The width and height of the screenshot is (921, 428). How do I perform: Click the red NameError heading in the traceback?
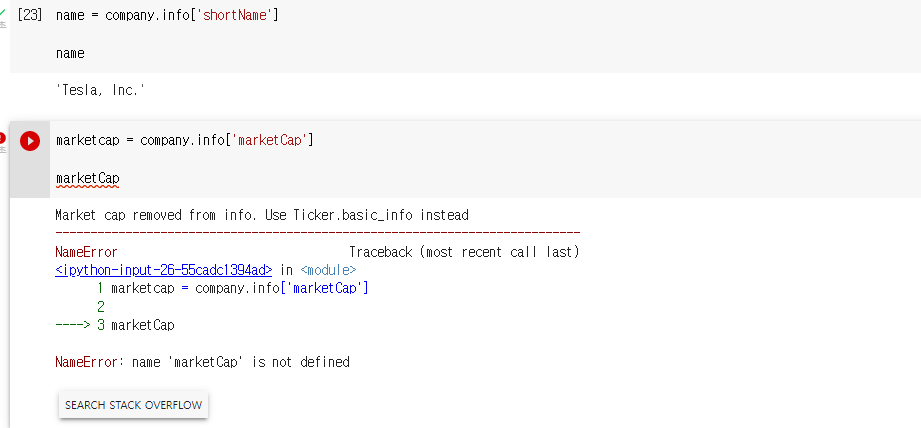tap(86, 252)
